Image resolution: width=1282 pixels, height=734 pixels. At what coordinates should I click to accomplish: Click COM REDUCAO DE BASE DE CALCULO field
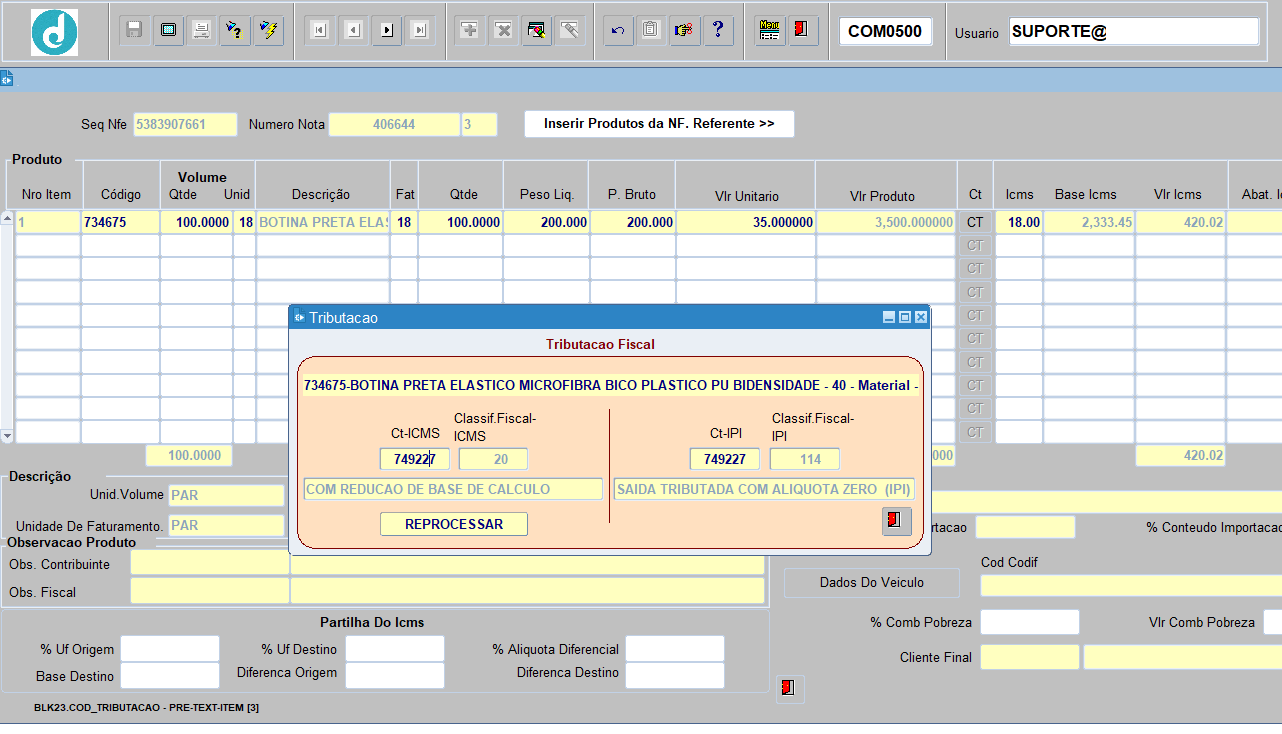(x=454, y=489)
